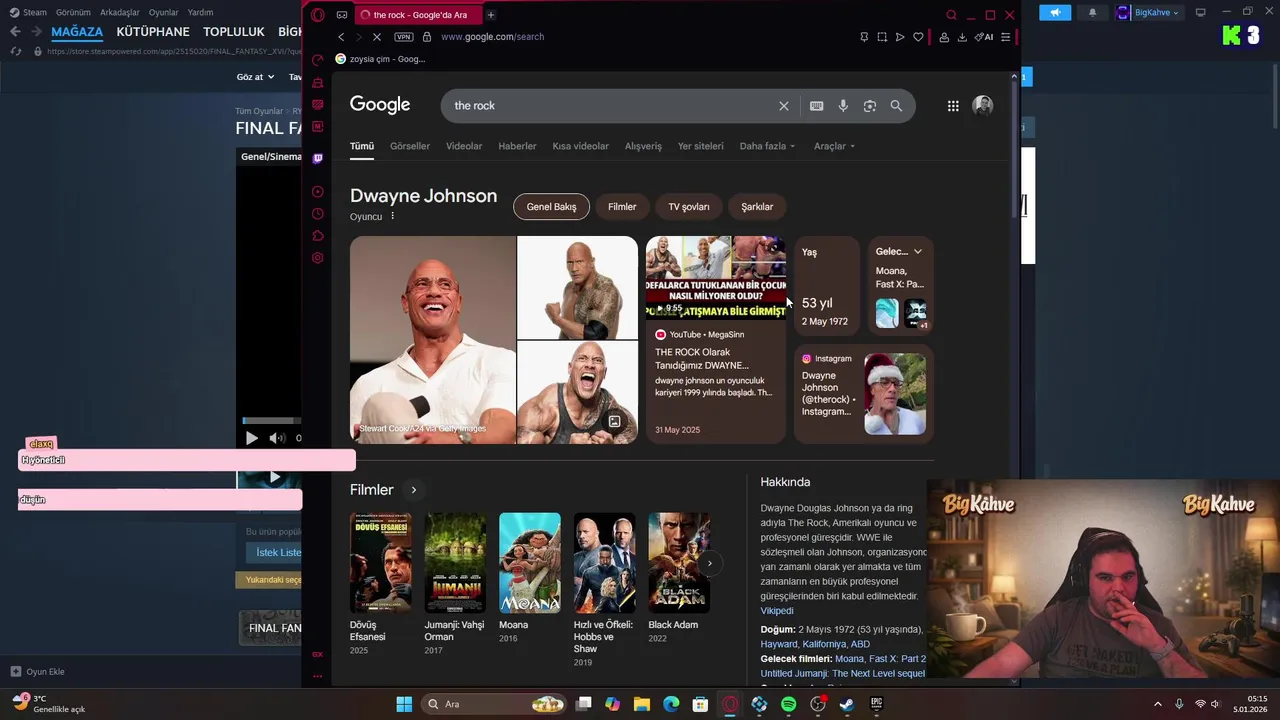Open Windows Start menu
This screenshot has width=1280, height=720.
pyautogui.click(x=404, y=704)
